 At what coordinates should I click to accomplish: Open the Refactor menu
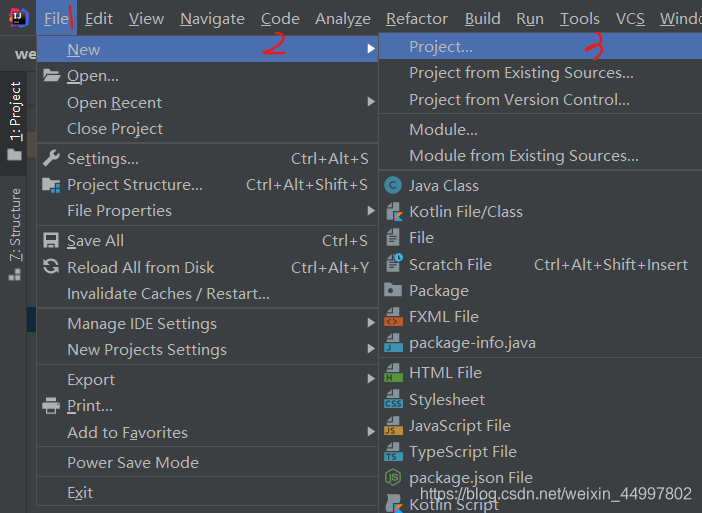point(417,18)
